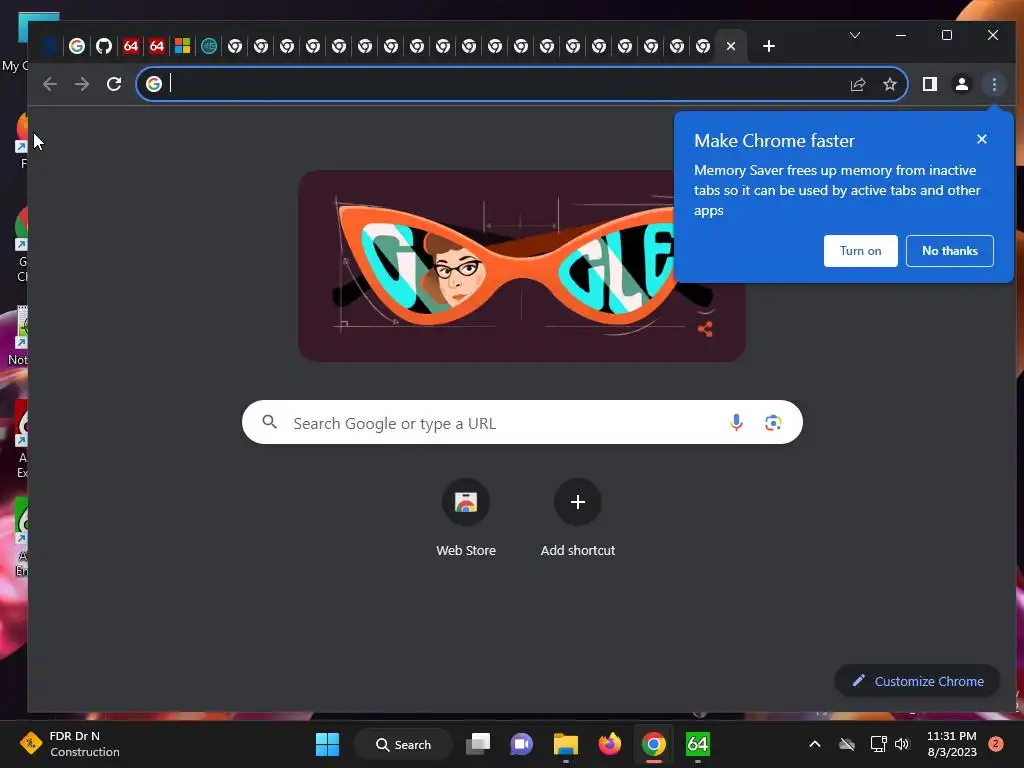Image resolution: width=1024 pixels, height=768 pixels.
Task: Open Task View from the taskbar
Action: pyautogui.click(x=478, y=744)
